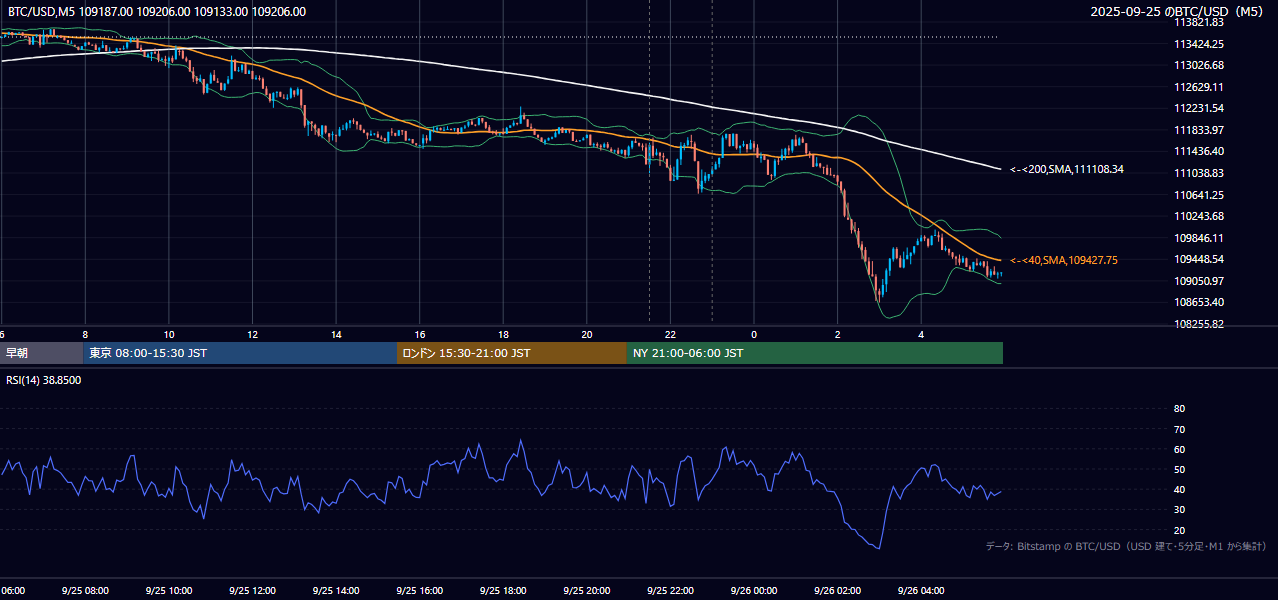
Task: Click price axis label 109846.11
Action: 1199,238
